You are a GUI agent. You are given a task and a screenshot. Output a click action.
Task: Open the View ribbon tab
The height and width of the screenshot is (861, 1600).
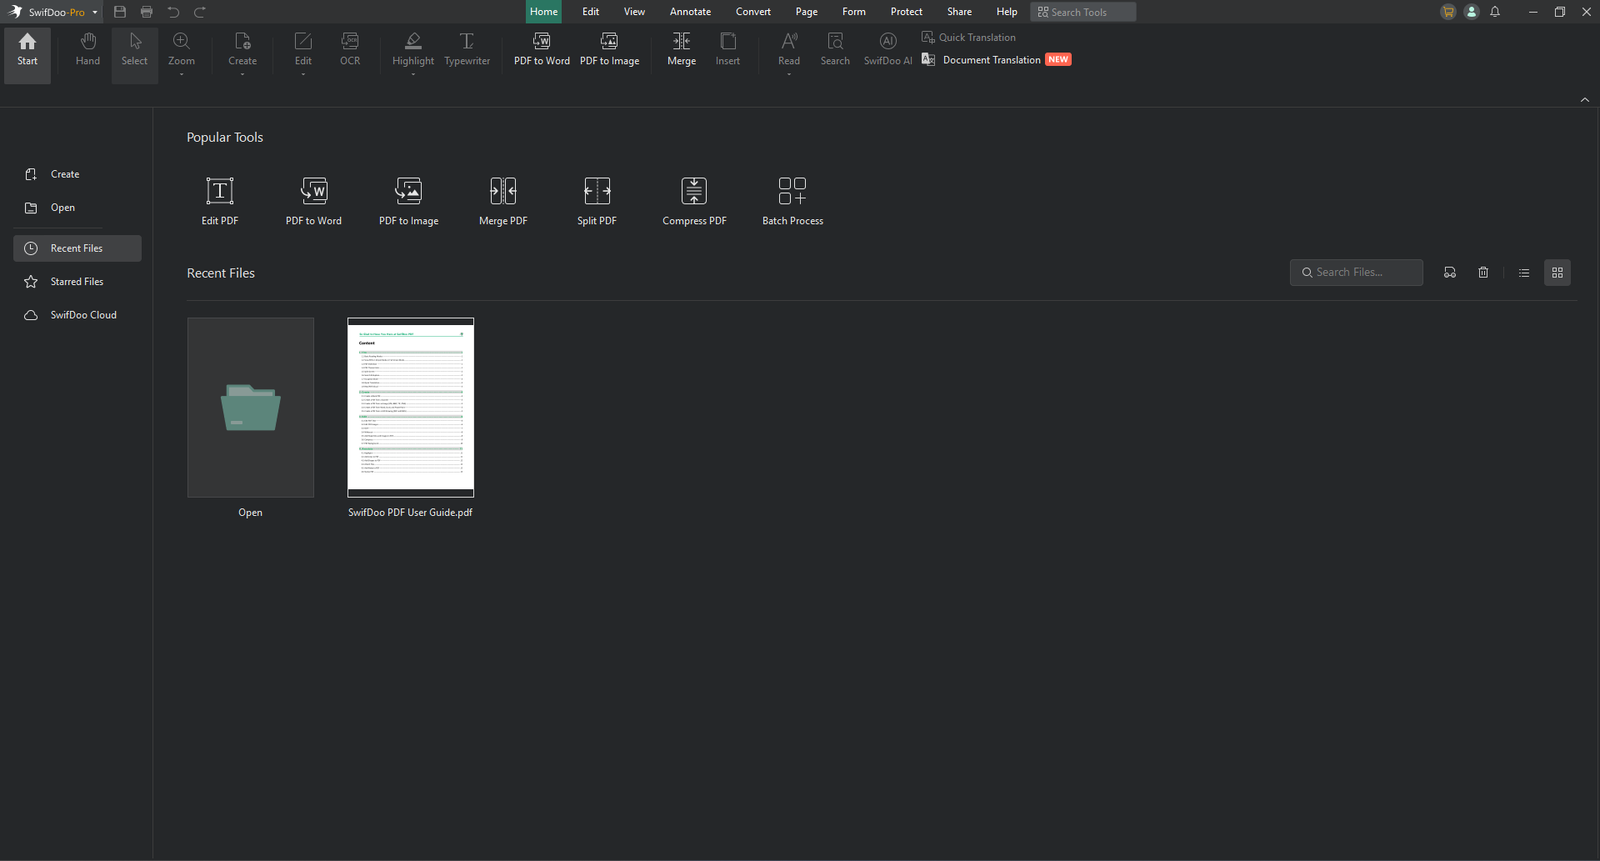click(634, 12)
